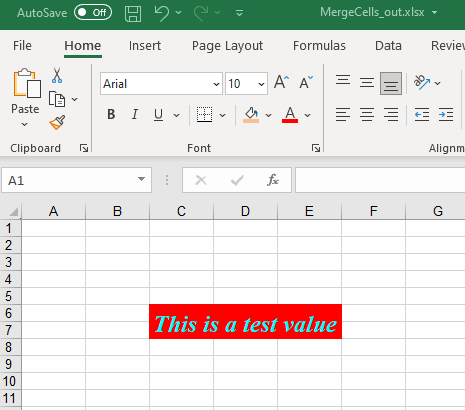Toggle Italic formatting
Screen dimensions: 465x410
[135, 115]
